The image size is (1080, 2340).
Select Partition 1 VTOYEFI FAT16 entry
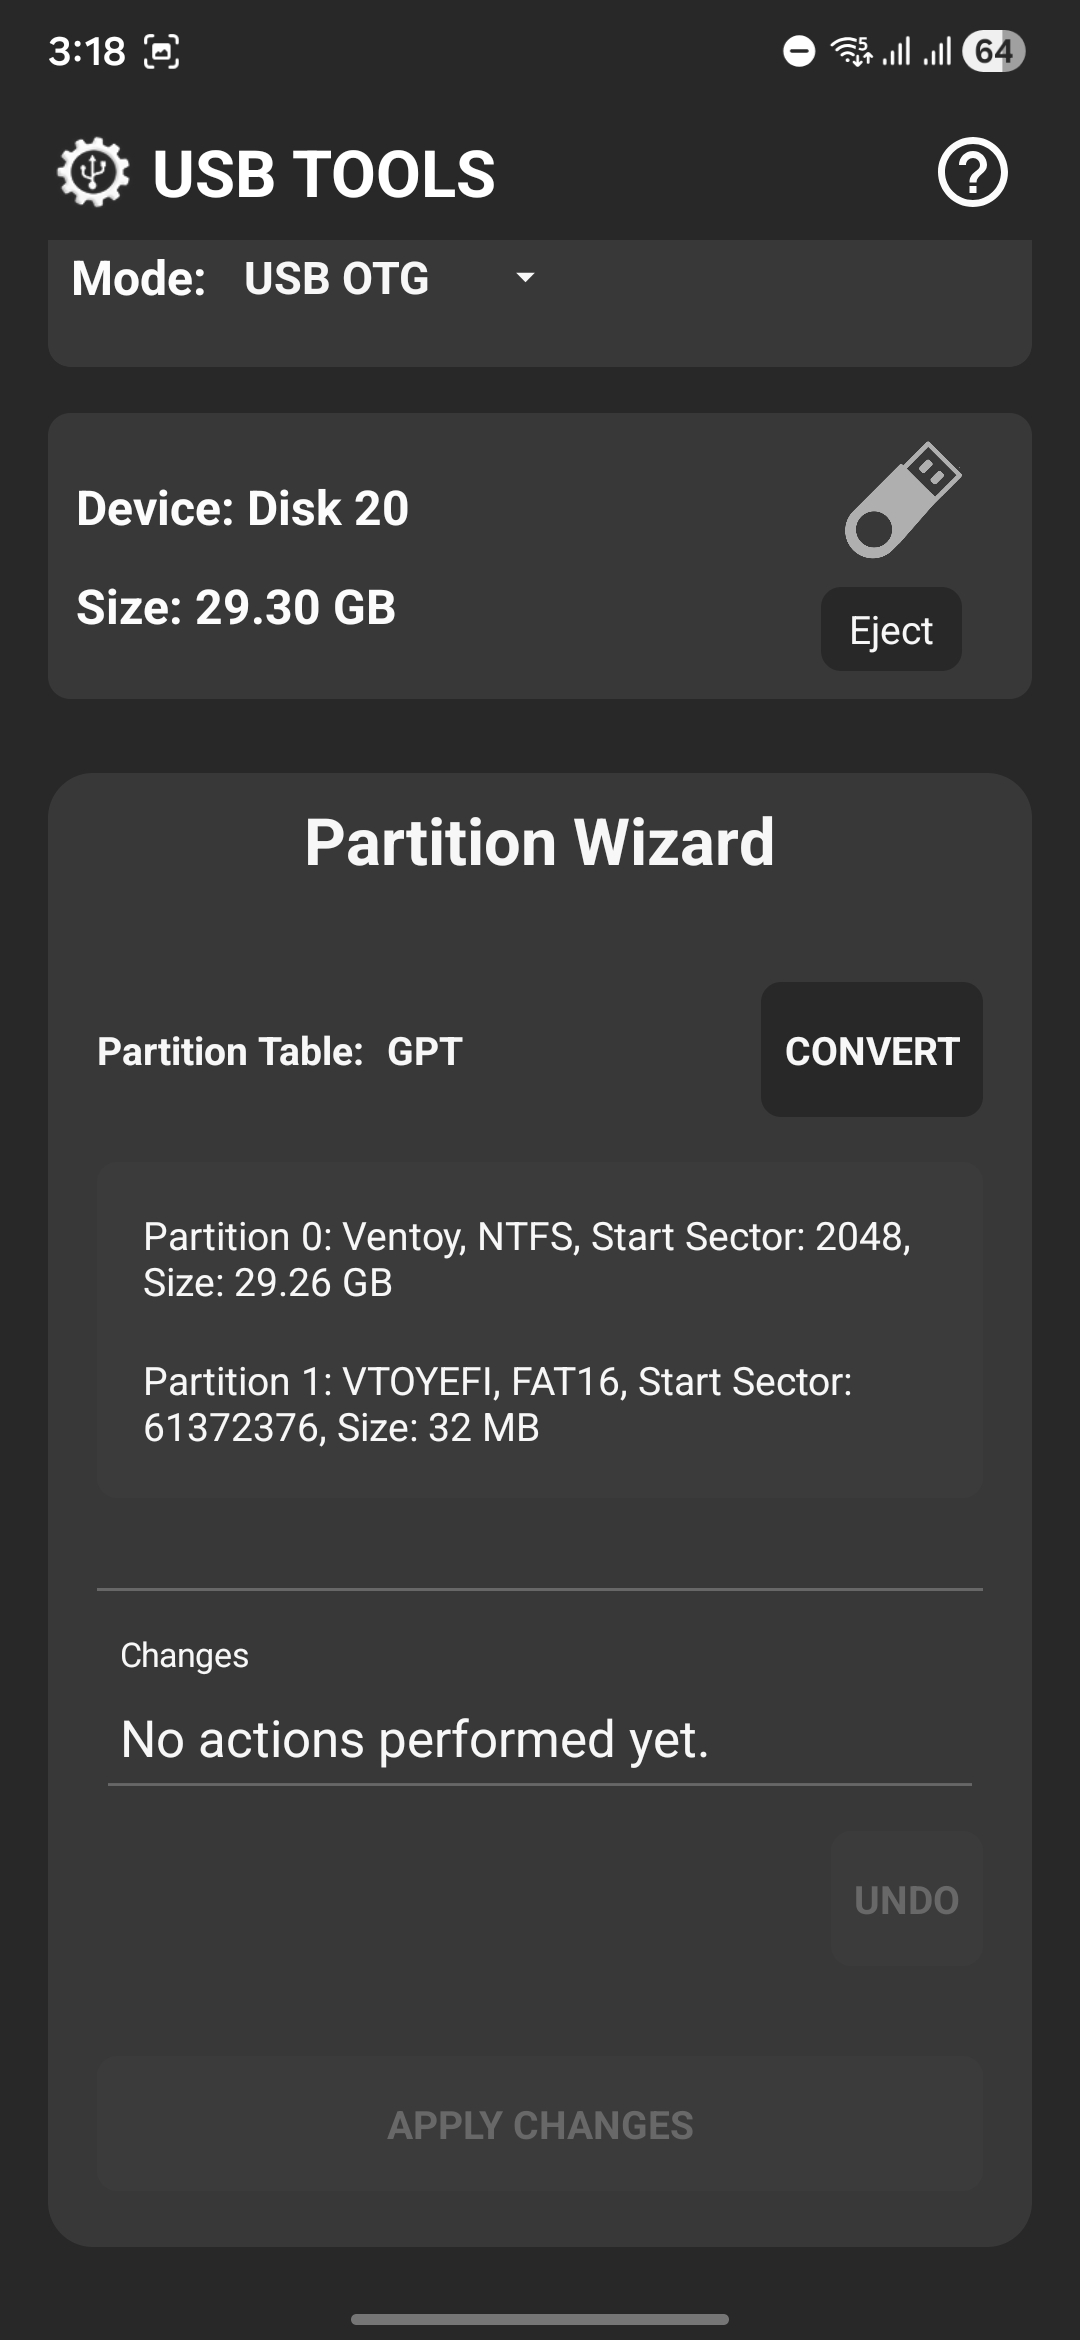tap(497, 1404)
